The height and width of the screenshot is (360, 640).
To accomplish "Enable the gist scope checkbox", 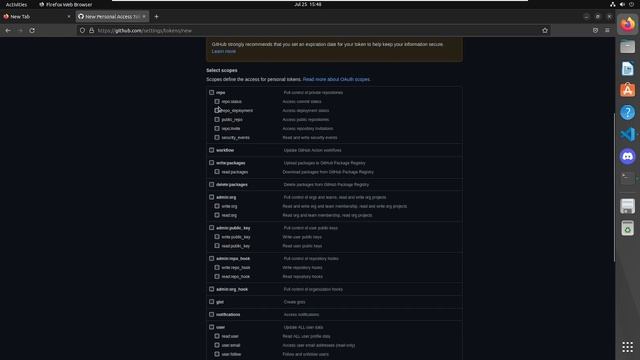I will [x=211, y=302].
